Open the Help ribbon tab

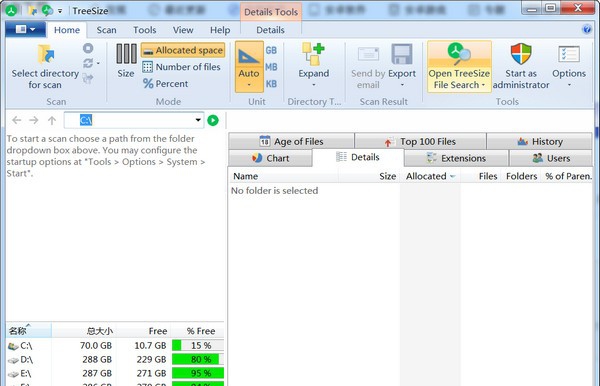[x=220, y=30]
